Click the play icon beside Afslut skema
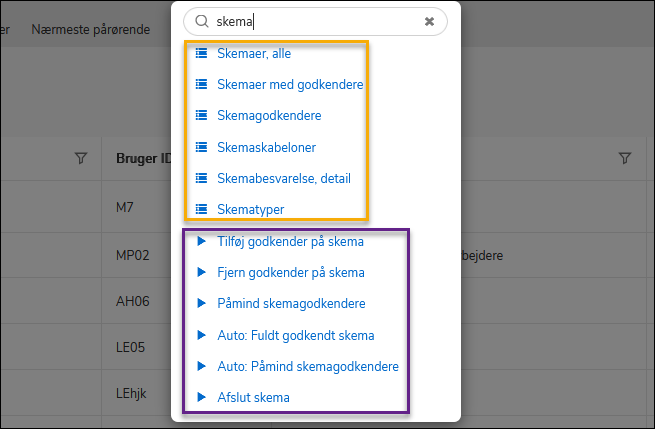This screenshot has height=429, width=655. (x=201, y=398)
